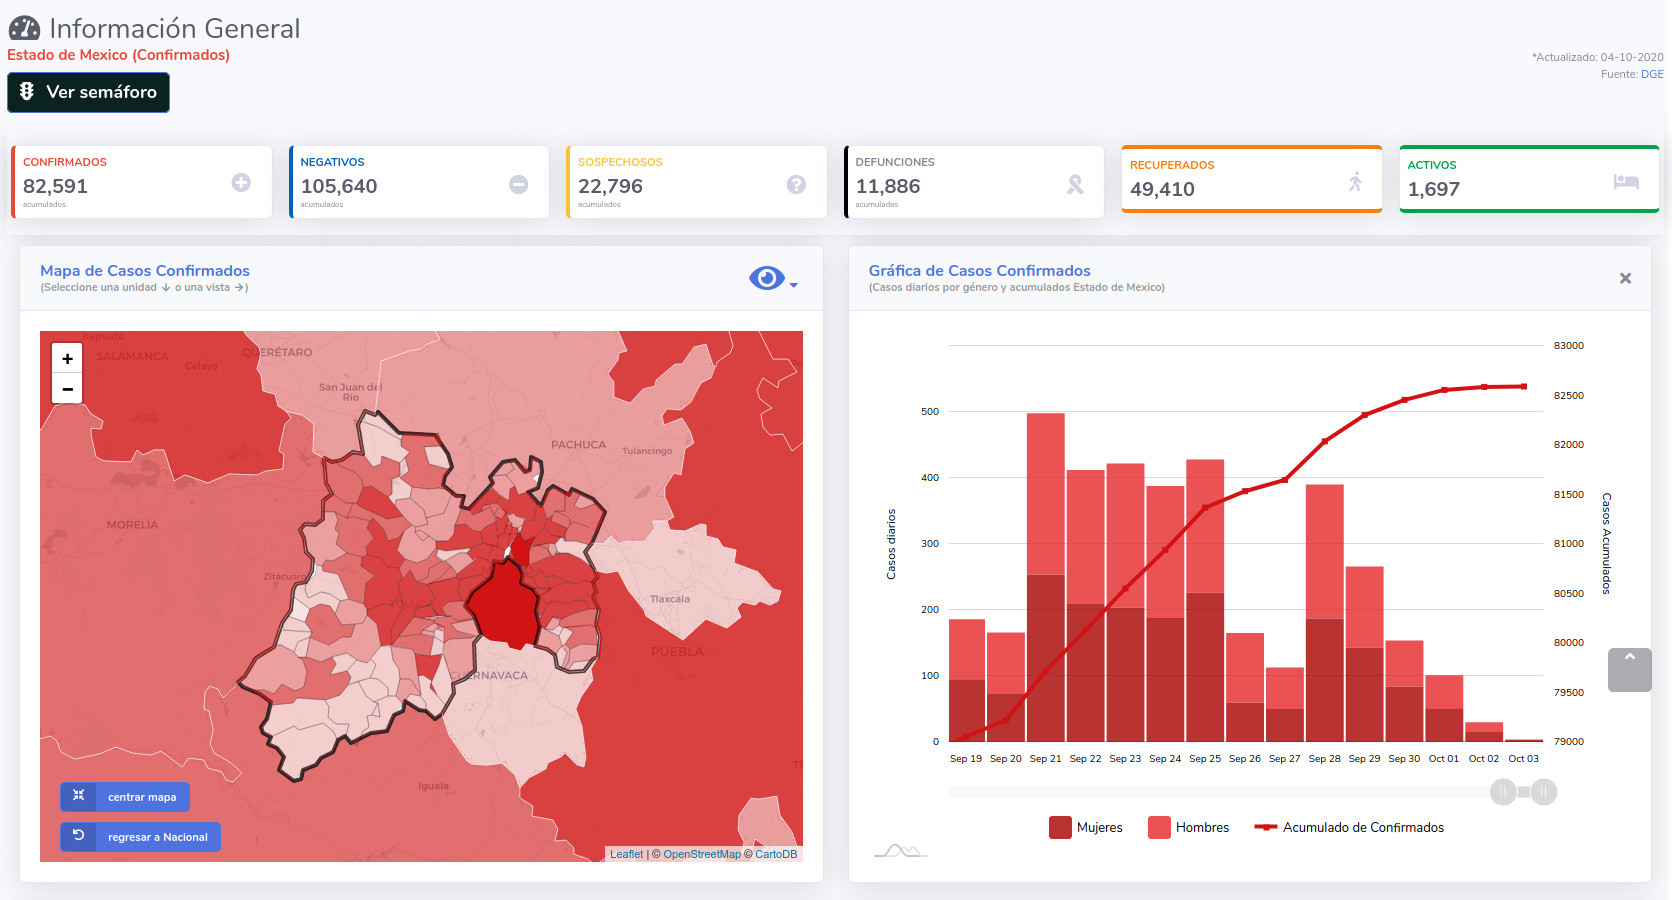Select the Defunciones 11,886 value
The width and height of the screenshot is (1672, 900).
pyautogui.click(x=888, y=186)
